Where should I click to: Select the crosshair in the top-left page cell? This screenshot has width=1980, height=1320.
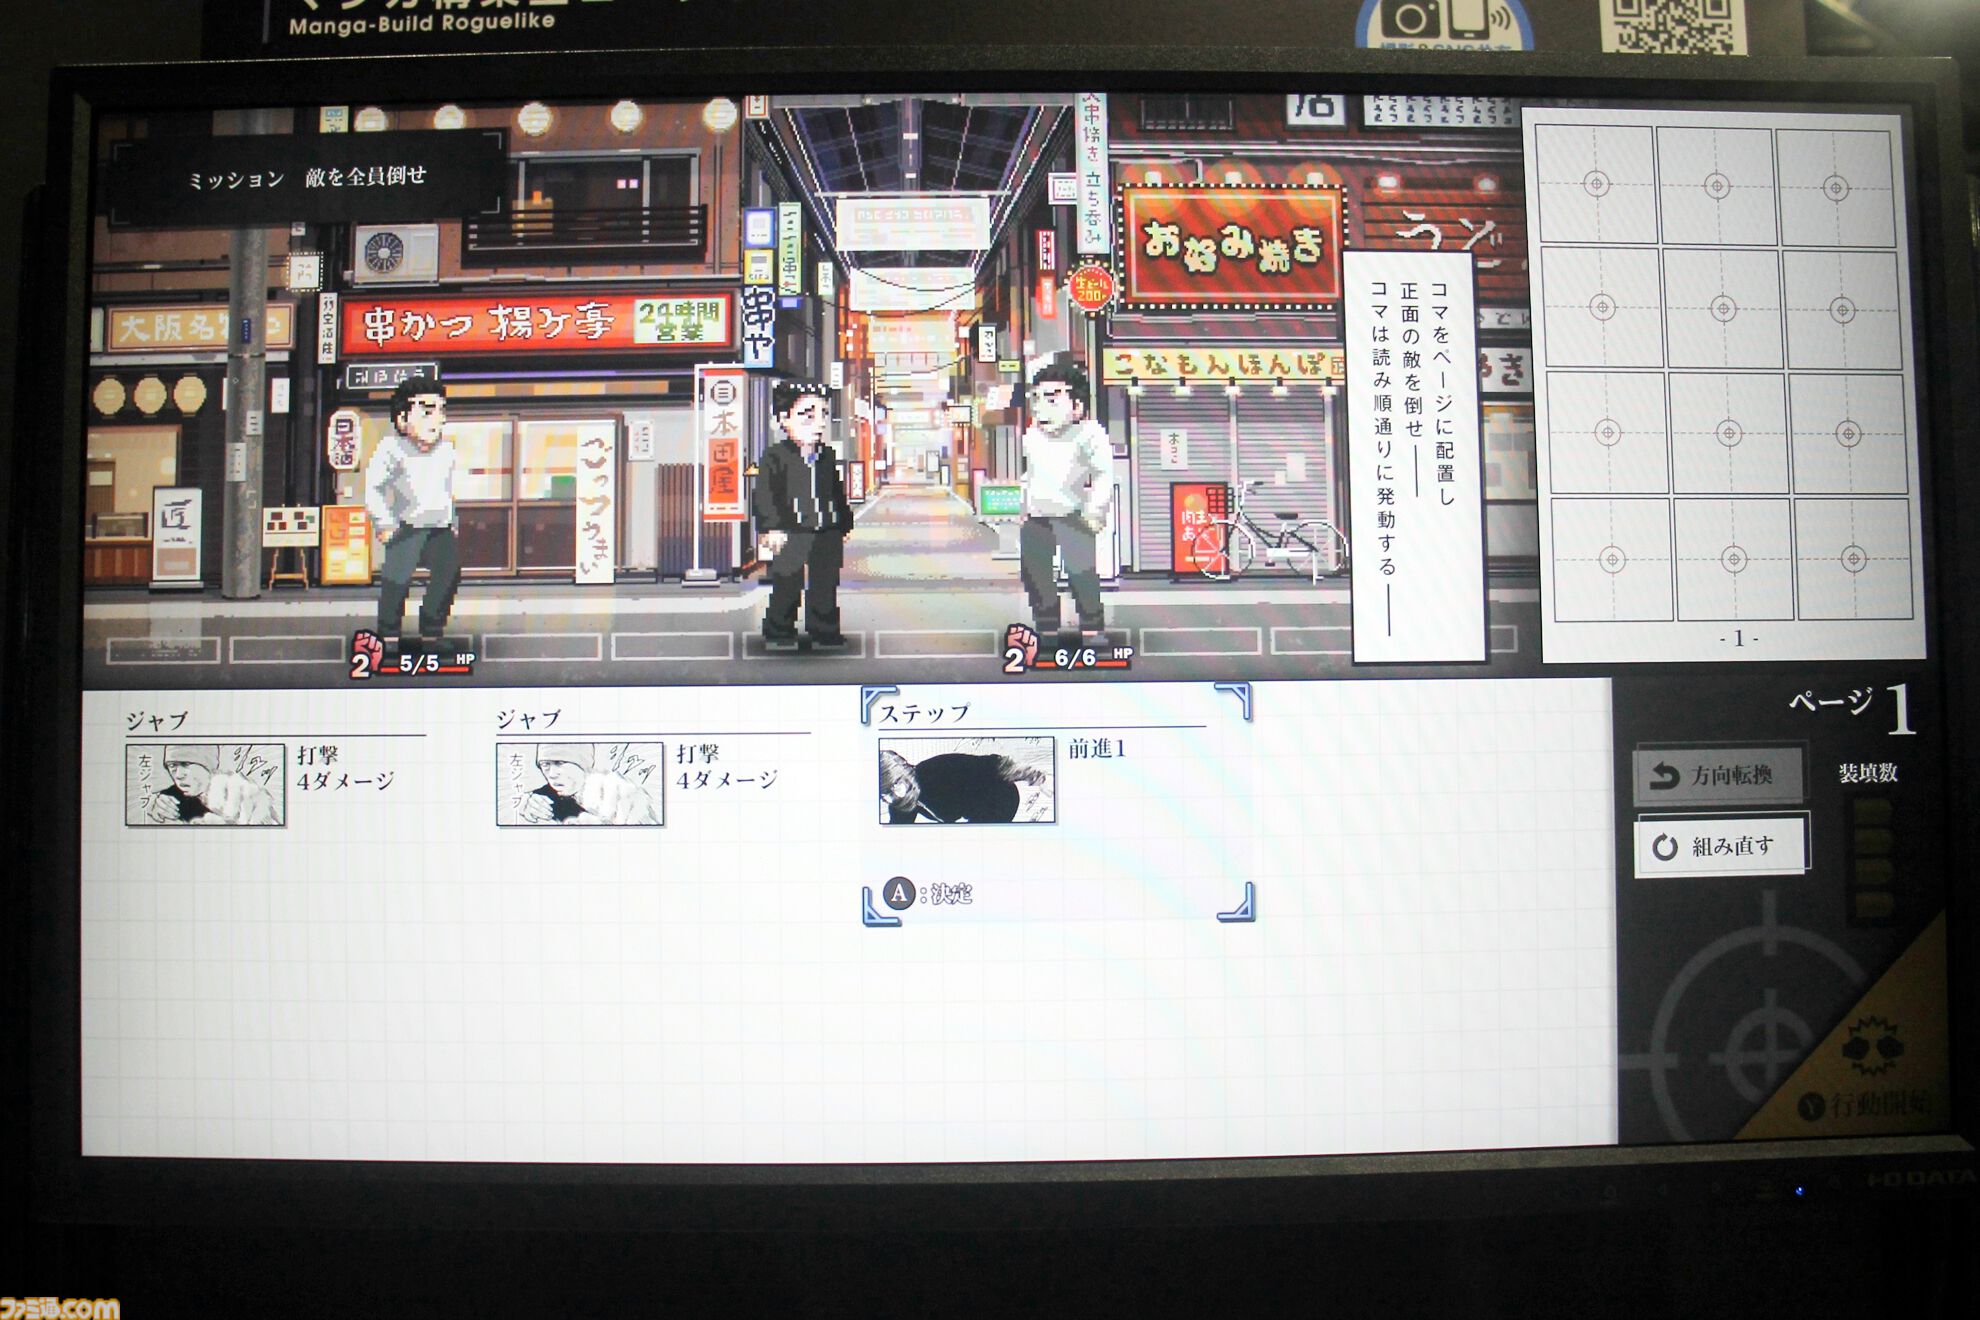coord(1596,184)
